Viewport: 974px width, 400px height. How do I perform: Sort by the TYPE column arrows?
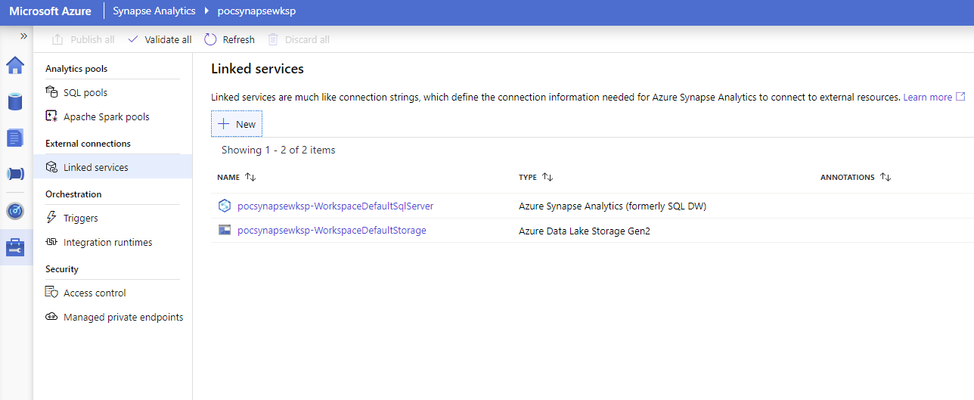pos(547,177)
